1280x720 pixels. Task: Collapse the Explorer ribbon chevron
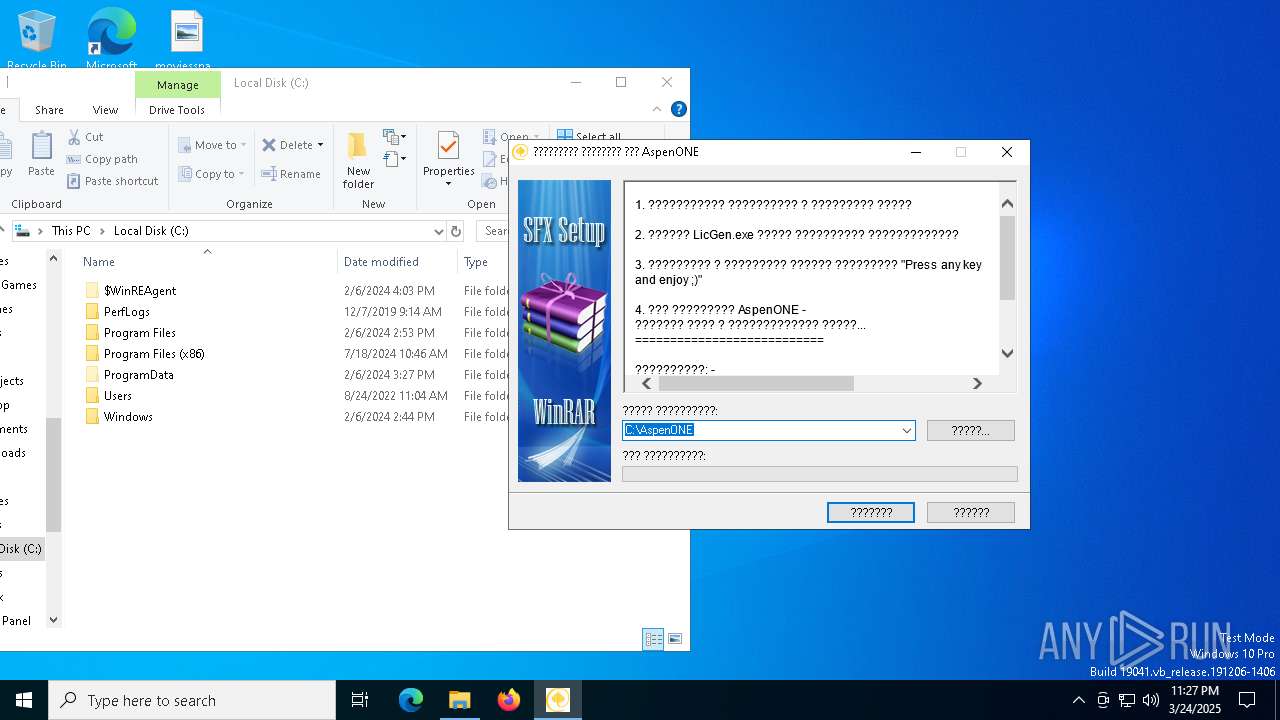pos(657,109)
